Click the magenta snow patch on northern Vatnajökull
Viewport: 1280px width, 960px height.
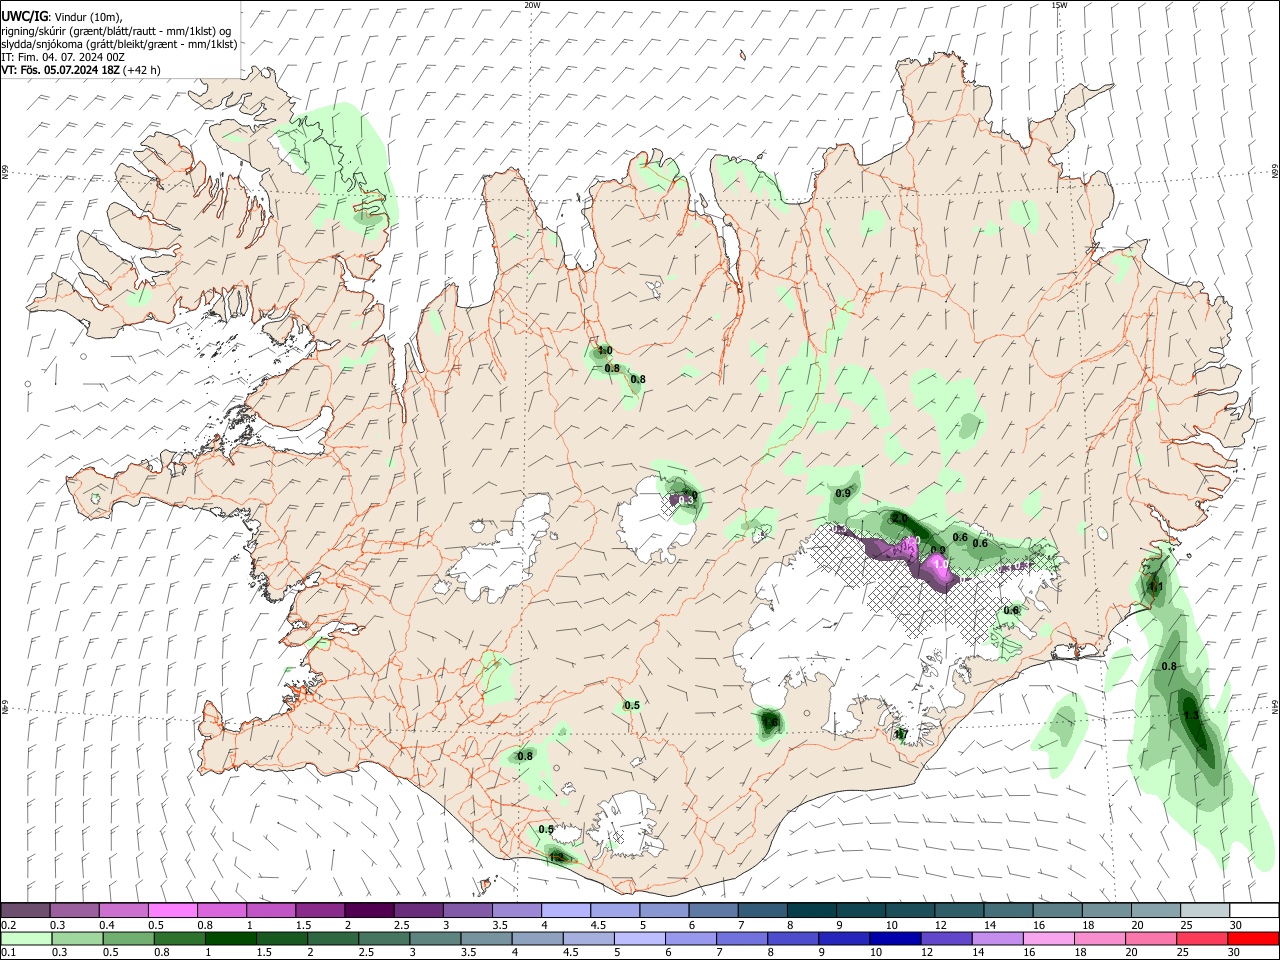pyautogui.click(x=938, y=568)
